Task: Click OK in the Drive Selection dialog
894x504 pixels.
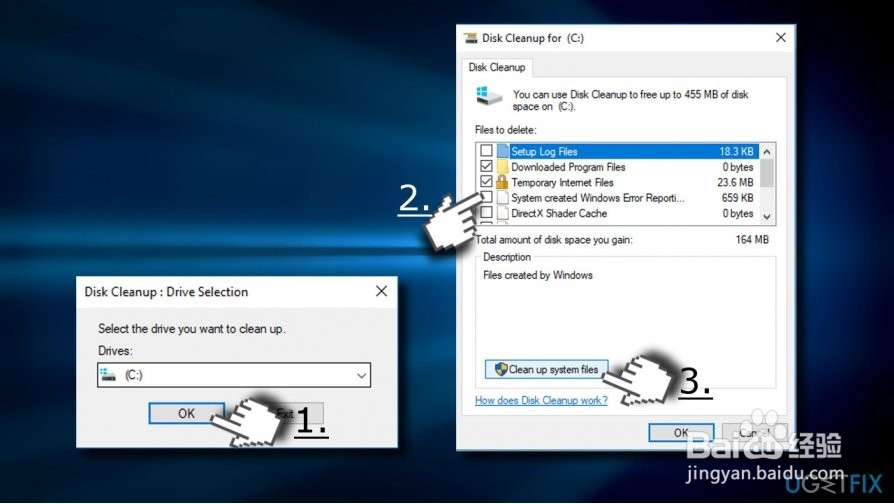Action: pyautogui.click(x=186, y=413)
